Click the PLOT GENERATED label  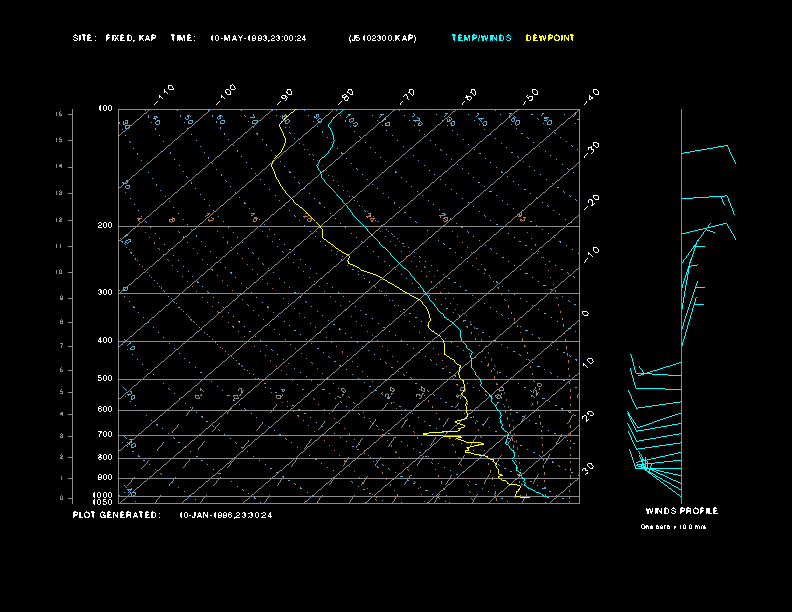(116, 515)
